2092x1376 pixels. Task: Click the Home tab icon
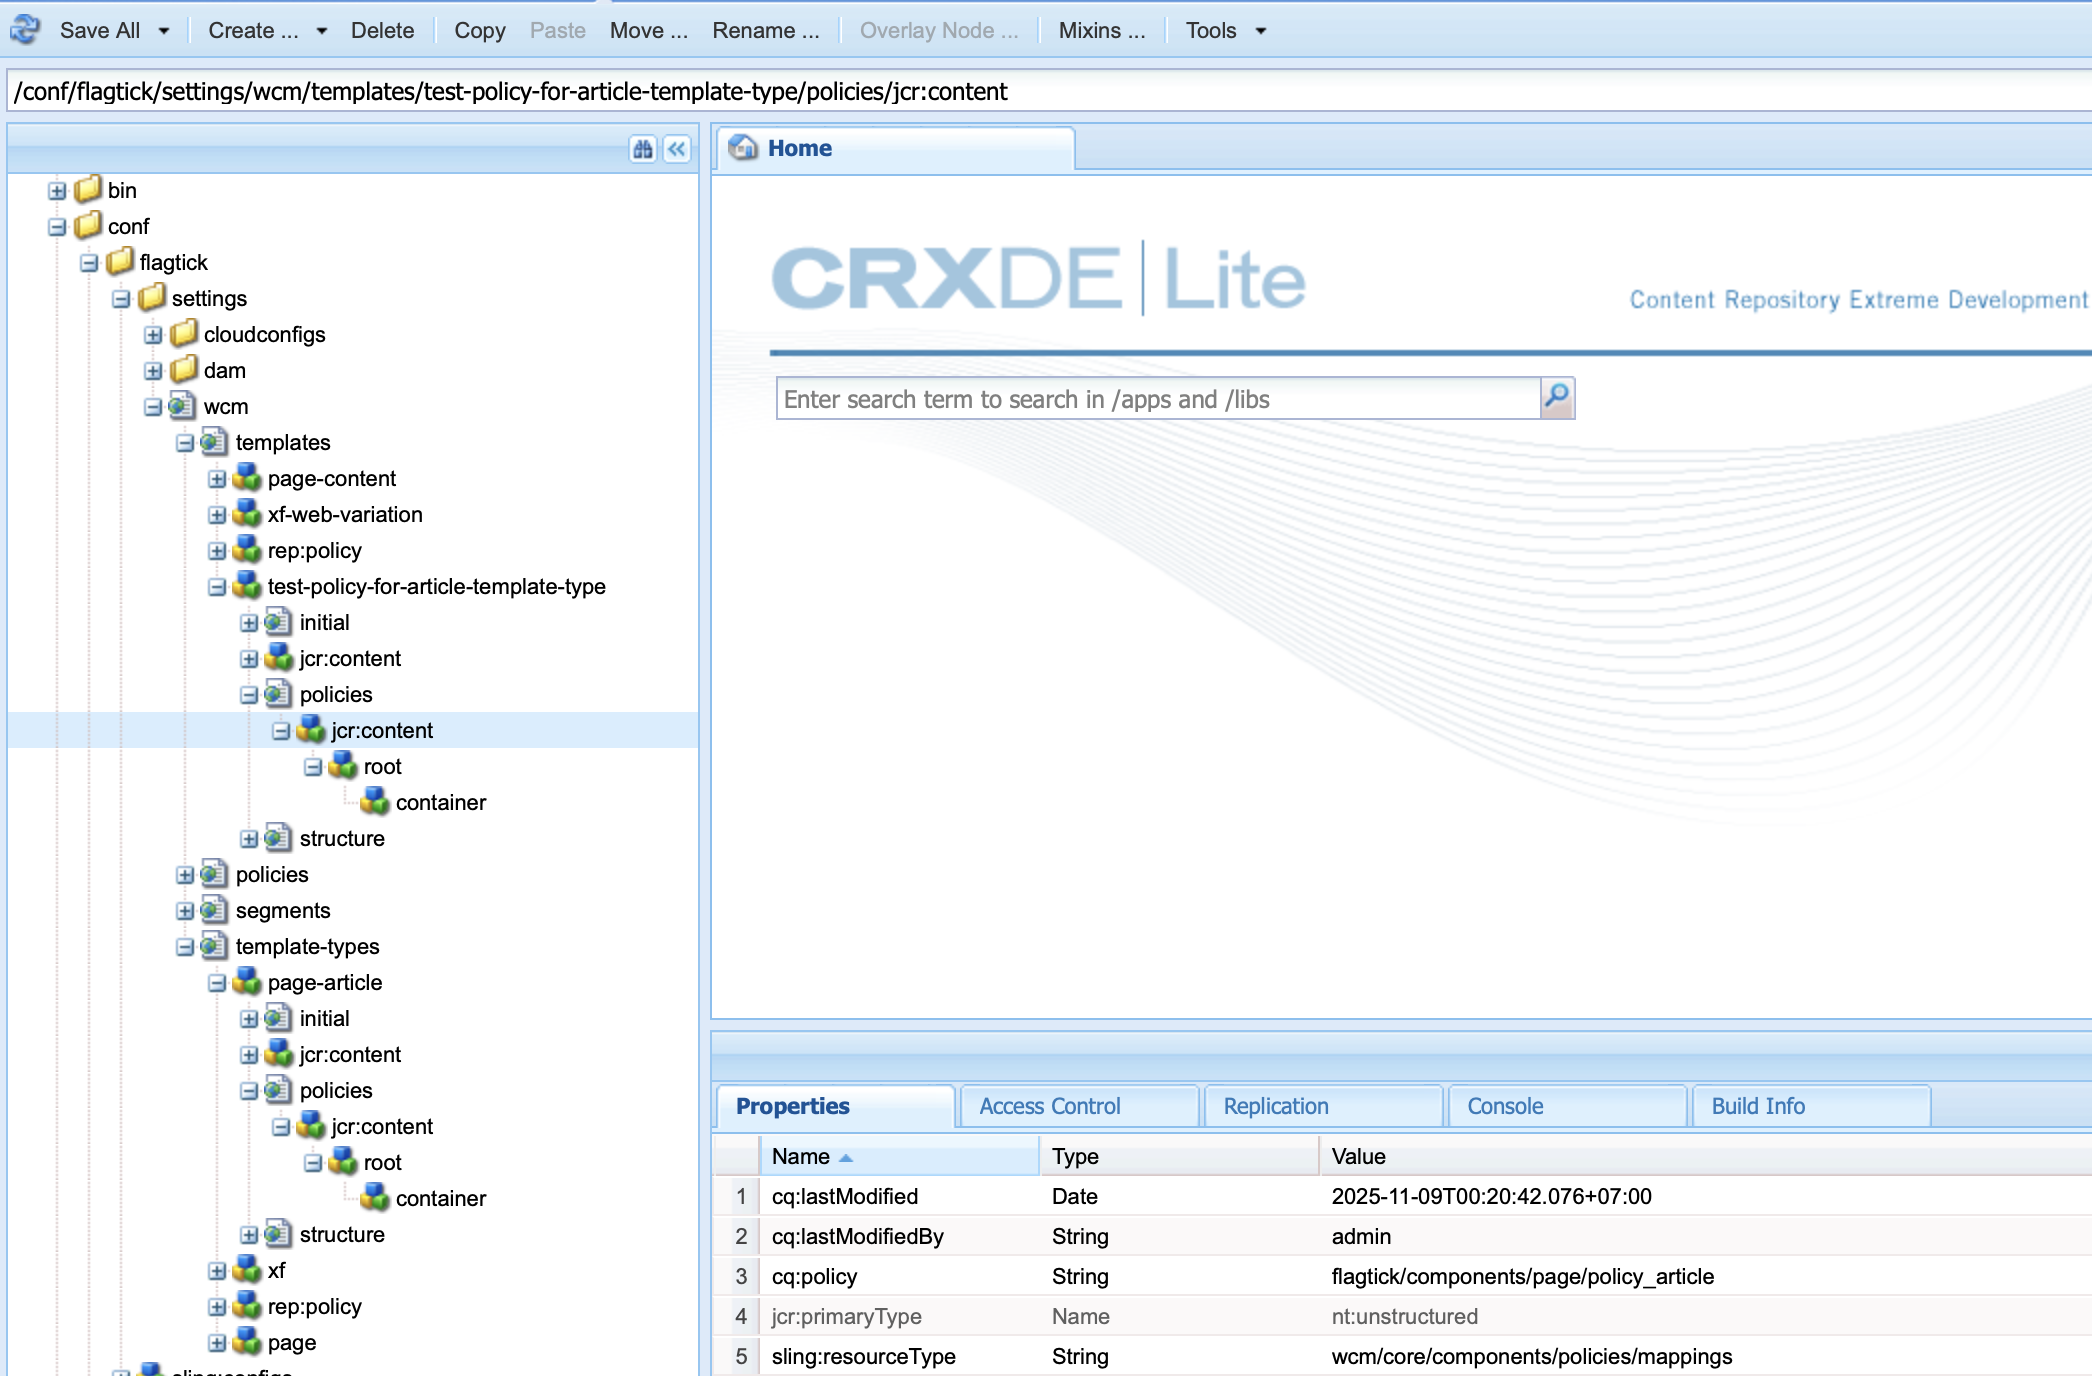pos(743,148)
